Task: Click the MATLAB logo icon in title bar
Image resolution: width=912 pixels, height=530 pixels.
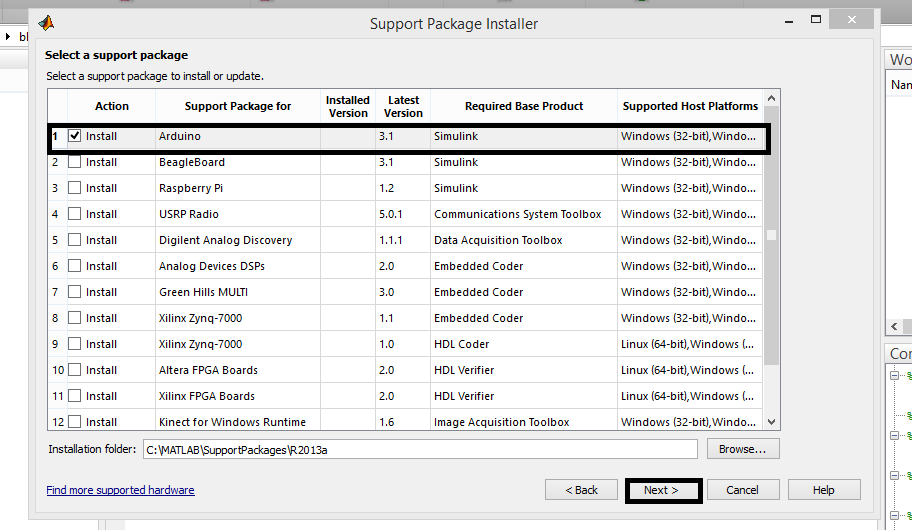Action: click(46, 23)
